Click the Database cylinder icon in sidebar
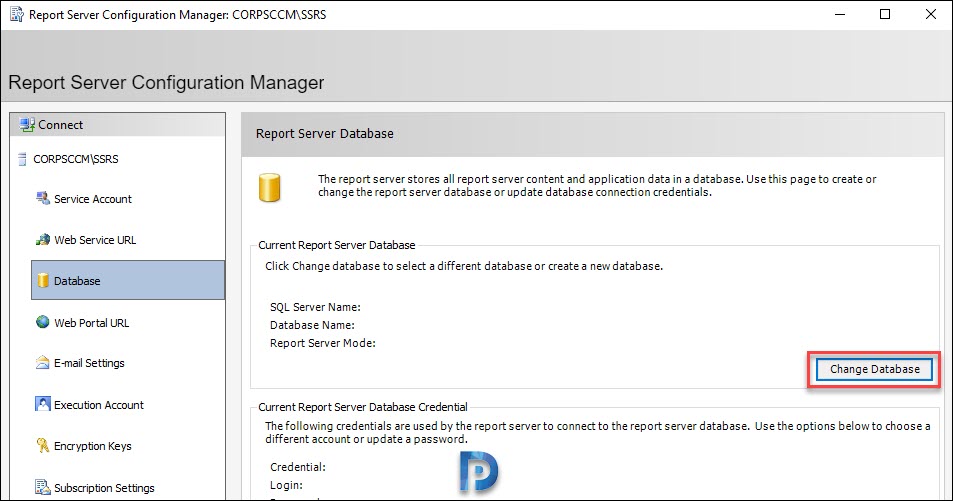This screenshot has width=953, height=501. pyautogui.click(x=43, y=280)
